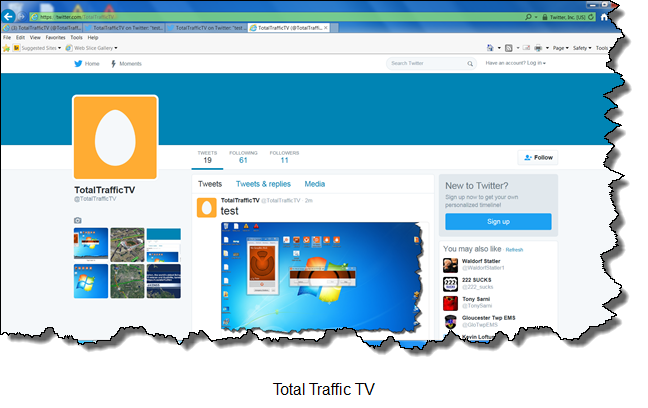Open the road aerial photo thumbnail
648x408 pixels.
pos(127,245)
